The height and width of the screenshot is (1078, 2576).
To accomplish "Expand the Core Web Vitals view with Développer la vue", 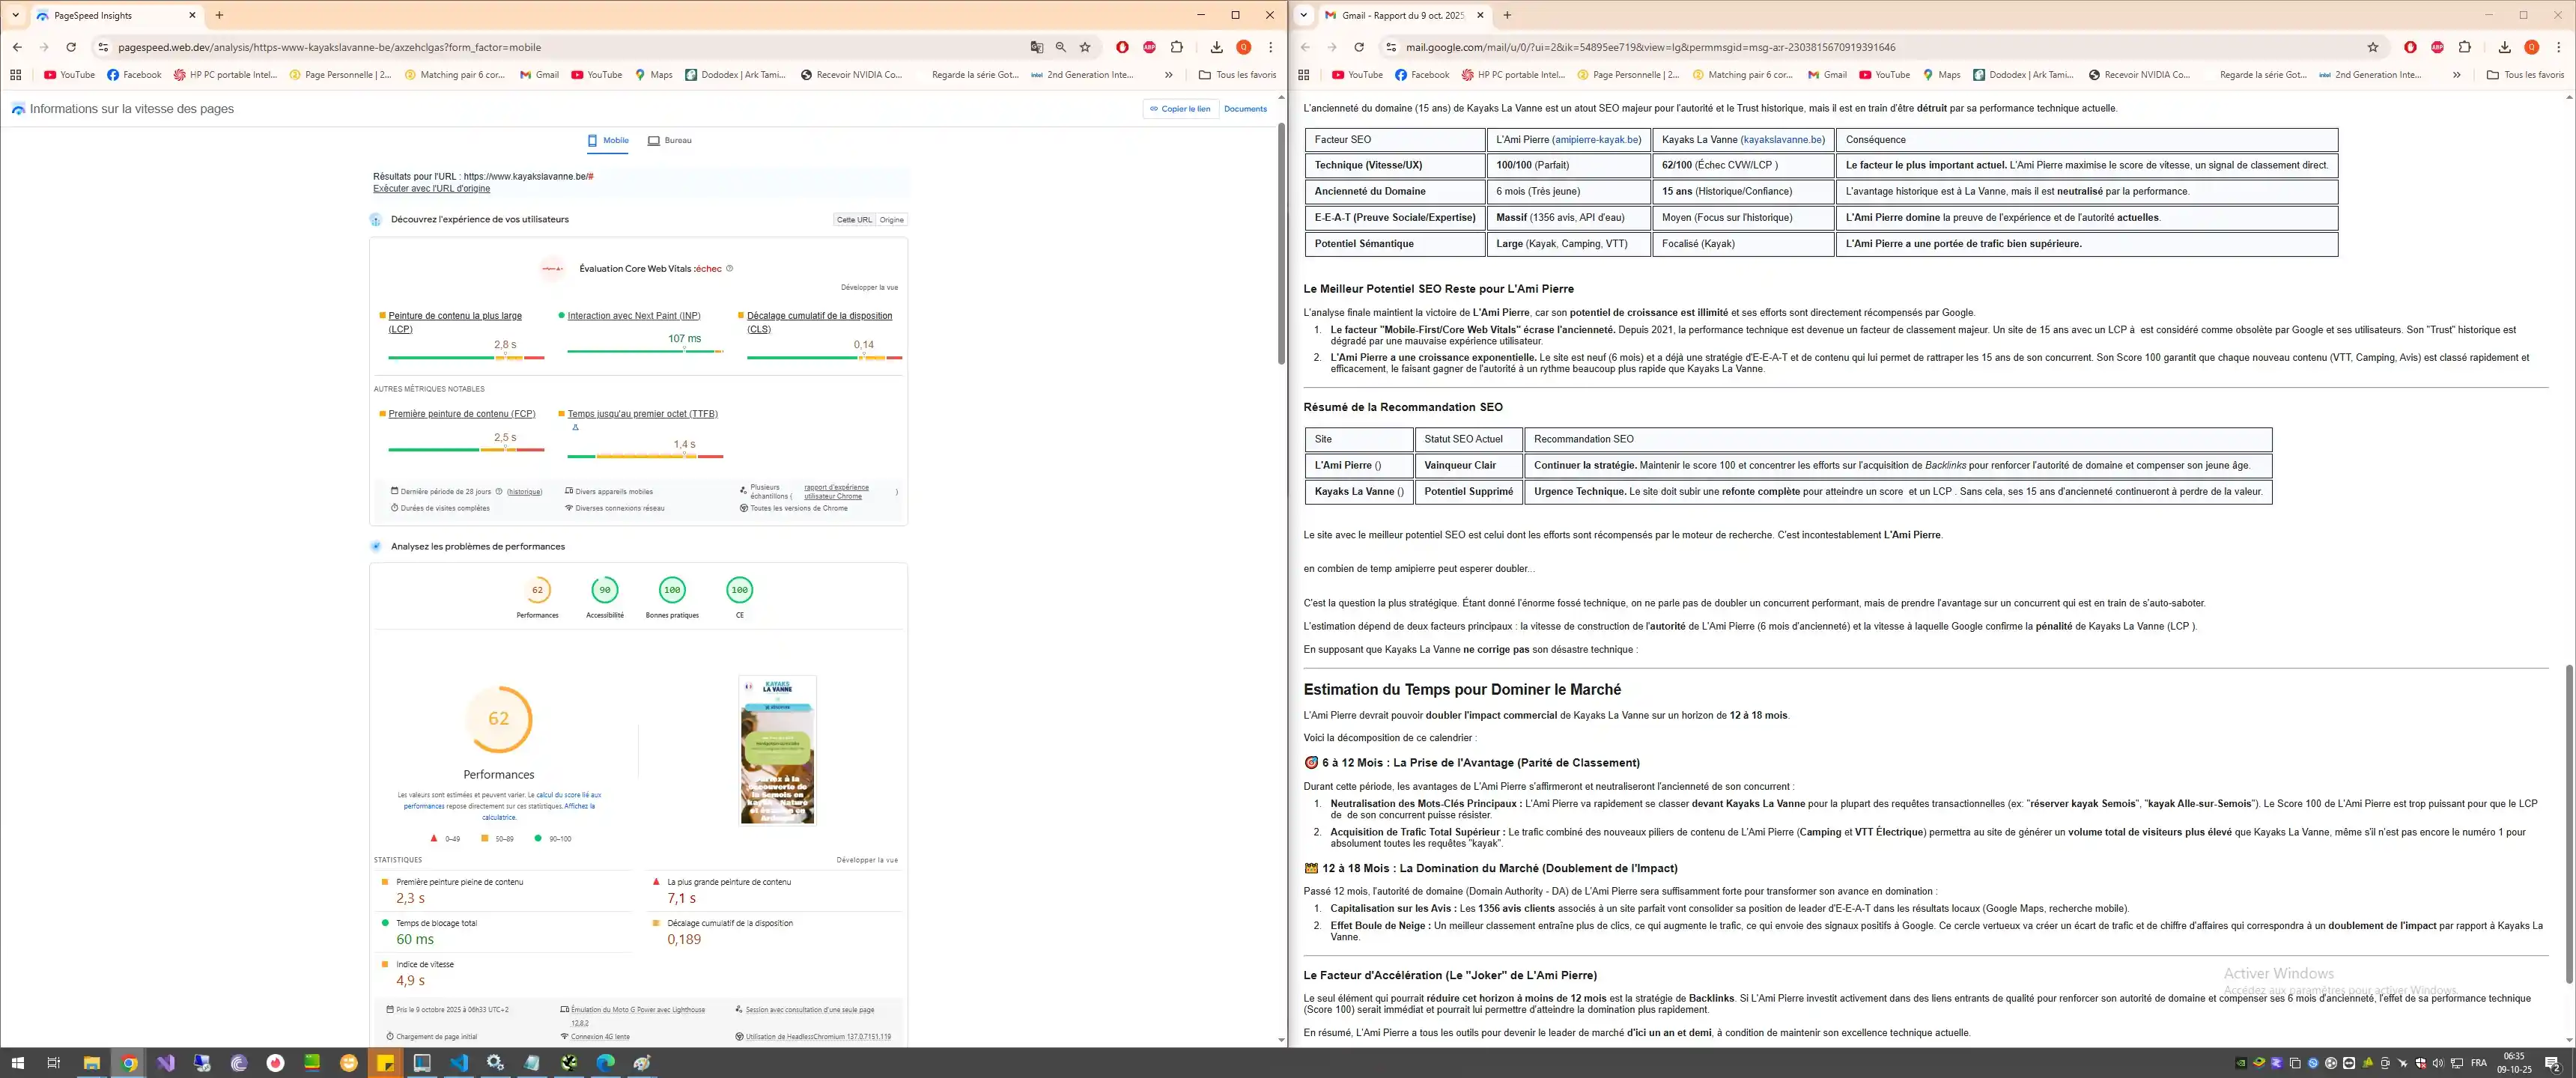I will tap(869, 288).
